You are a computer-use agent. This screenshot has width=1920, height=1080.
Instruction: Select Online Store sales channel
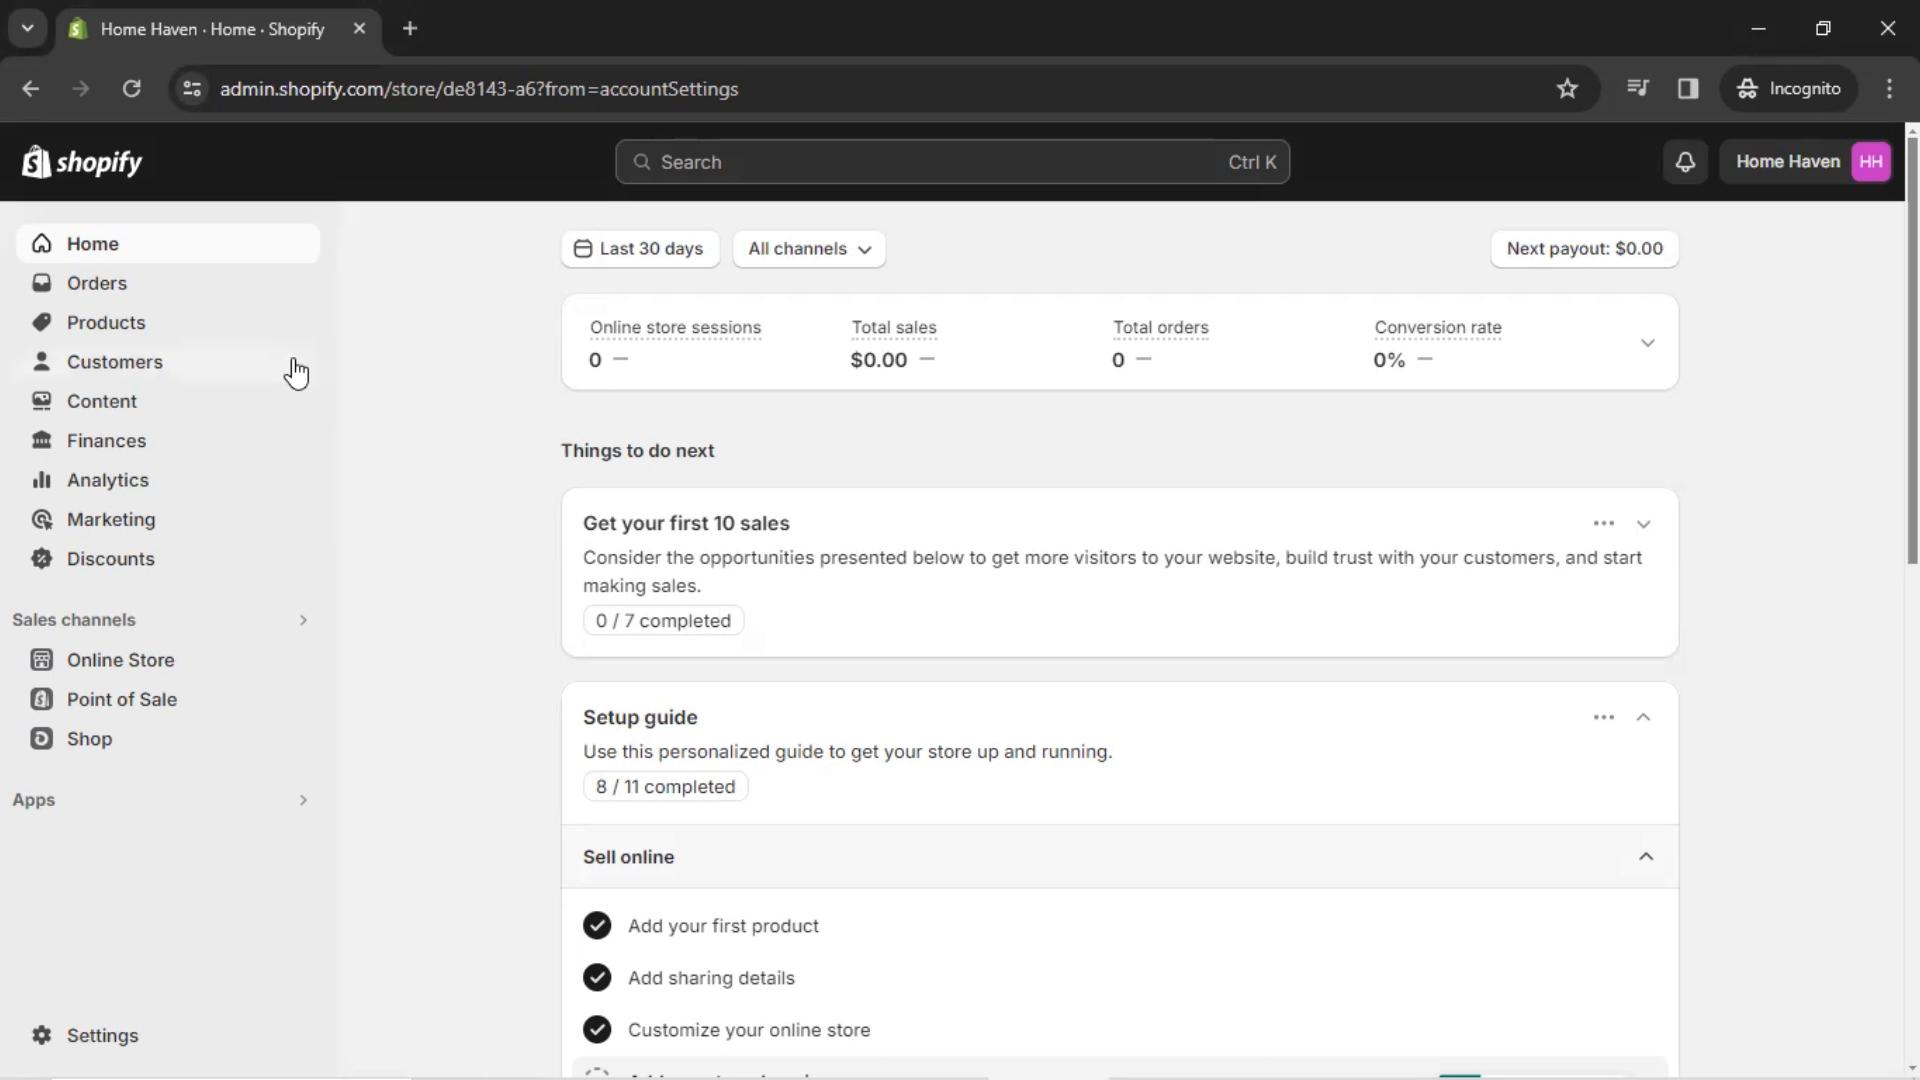coord(120,659)
